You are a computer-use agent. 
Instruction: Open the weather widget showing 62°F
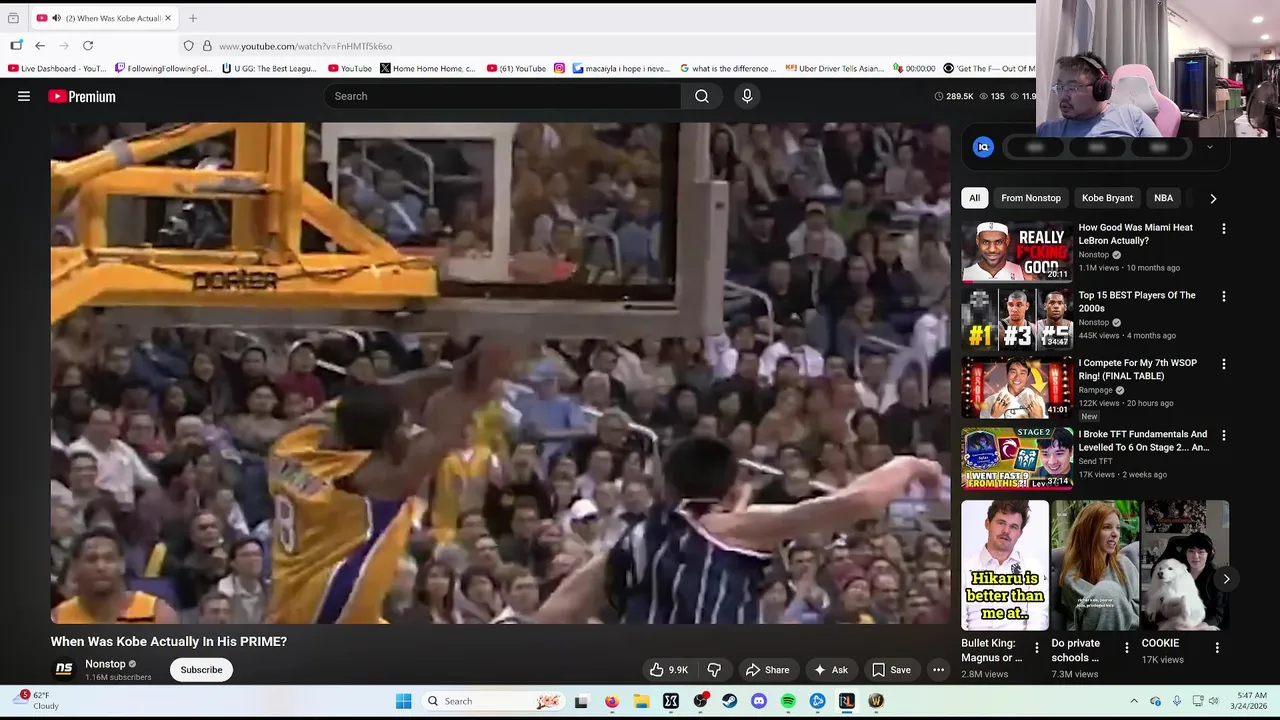(x=35, y=700)
